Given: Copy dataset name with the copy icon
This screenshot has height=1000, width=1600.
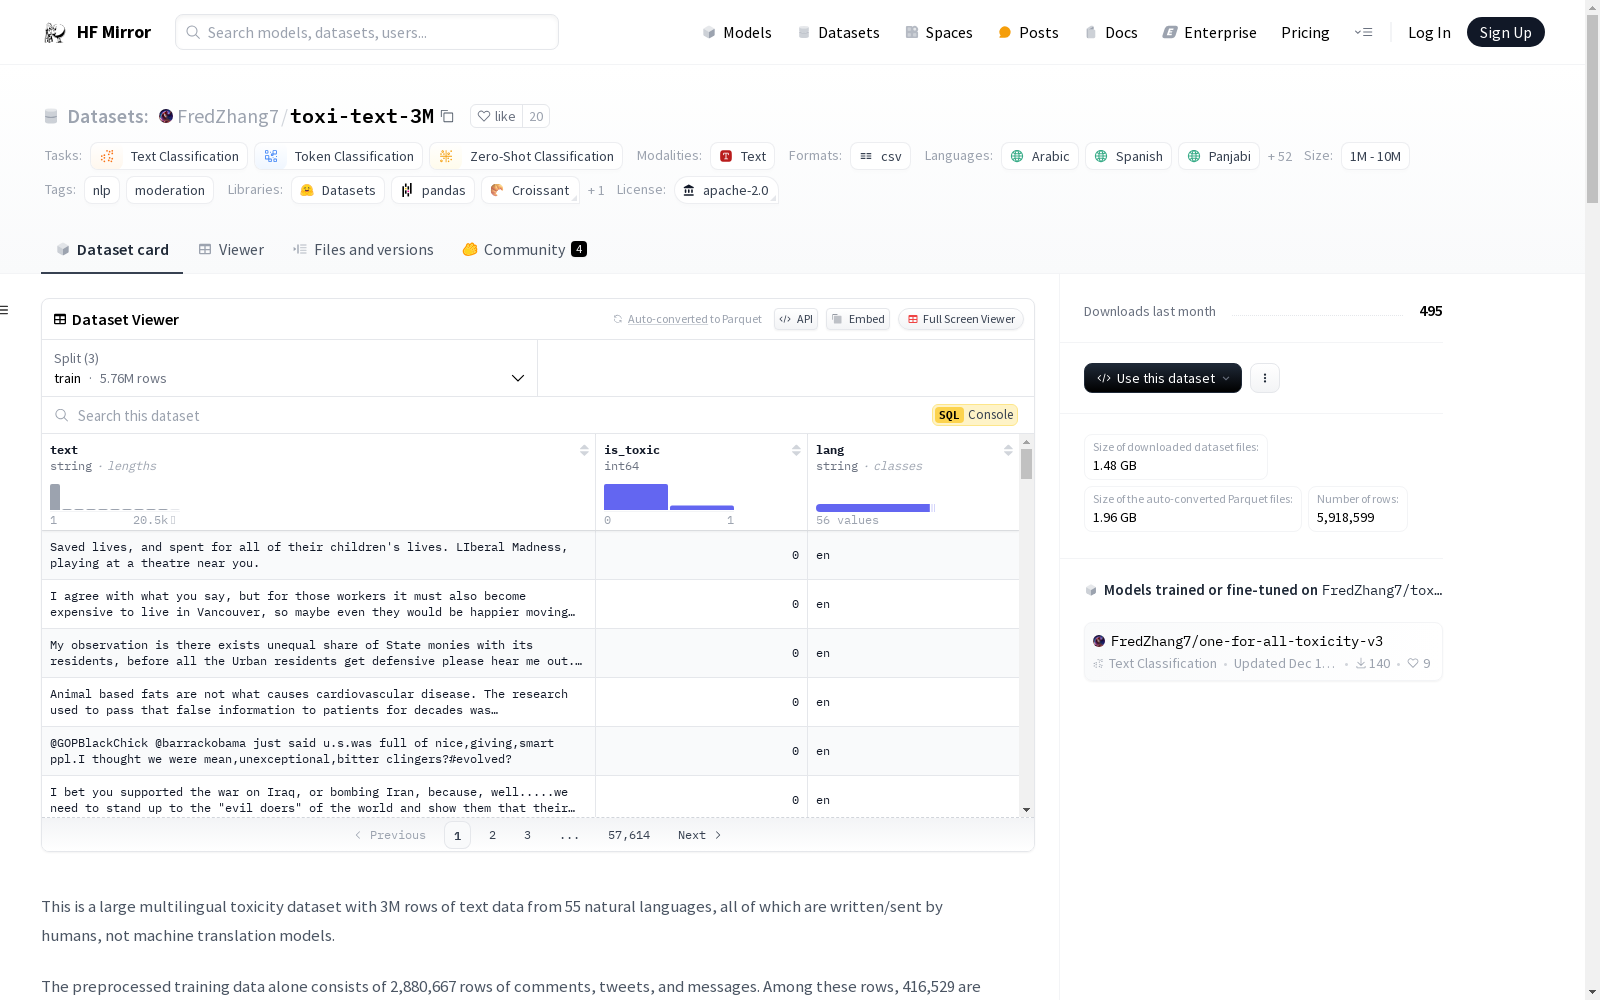Looking at the screenshot, I should 448,117.
